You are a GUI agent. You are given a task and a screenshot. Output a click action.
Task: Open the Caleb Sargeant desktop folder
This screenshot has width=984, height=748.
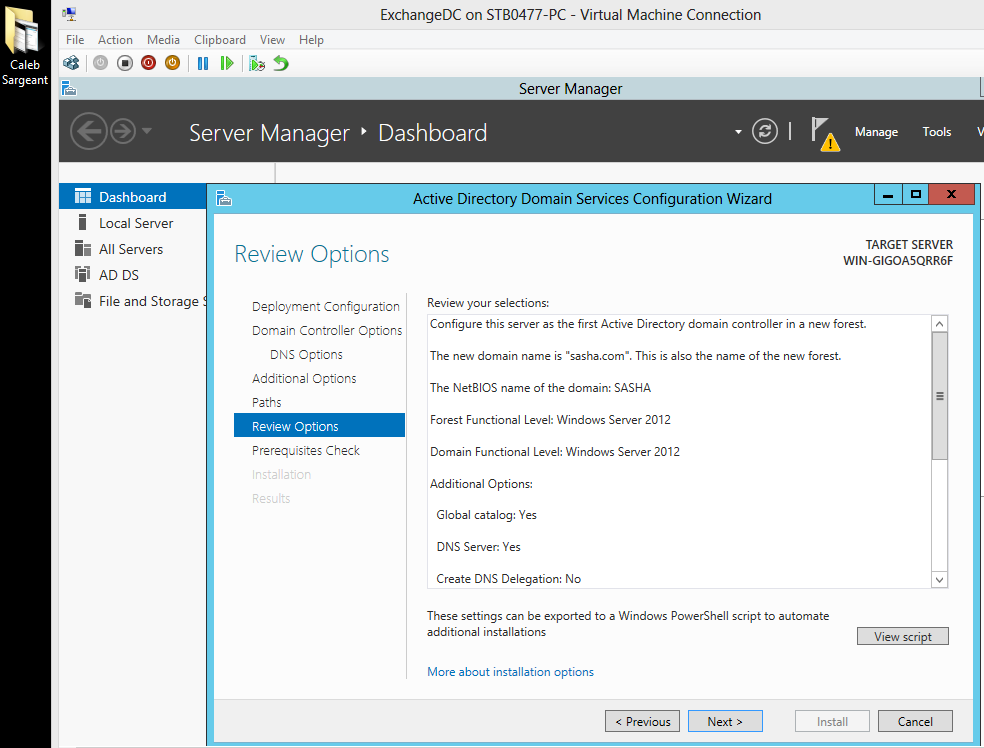(24, 46)
